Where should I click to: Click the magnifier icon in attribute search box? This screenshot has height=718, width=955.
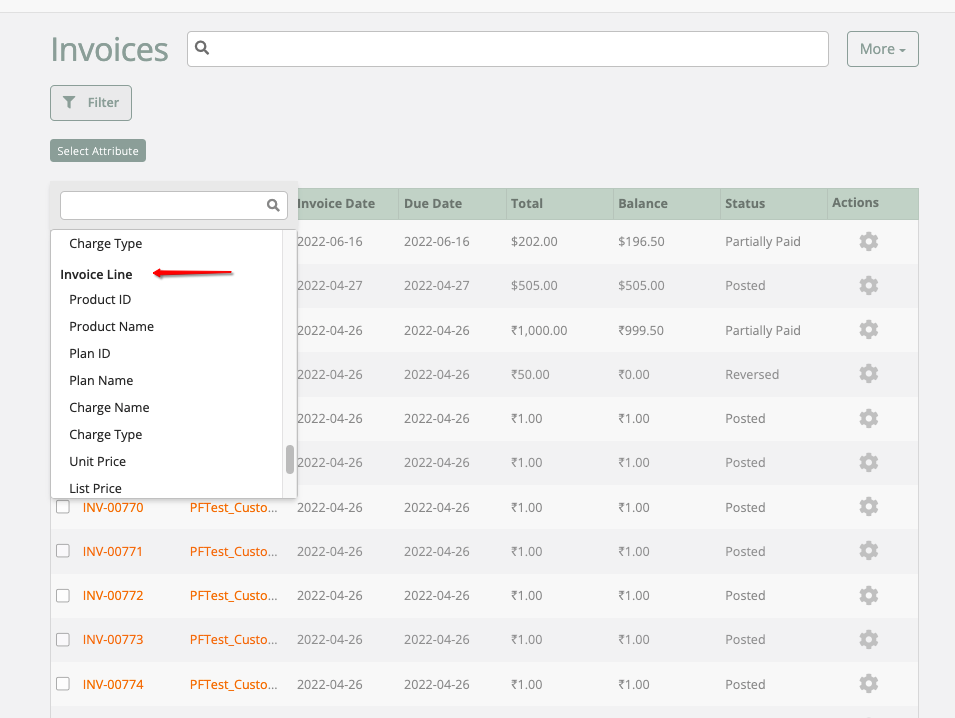(x=273, y=205)
